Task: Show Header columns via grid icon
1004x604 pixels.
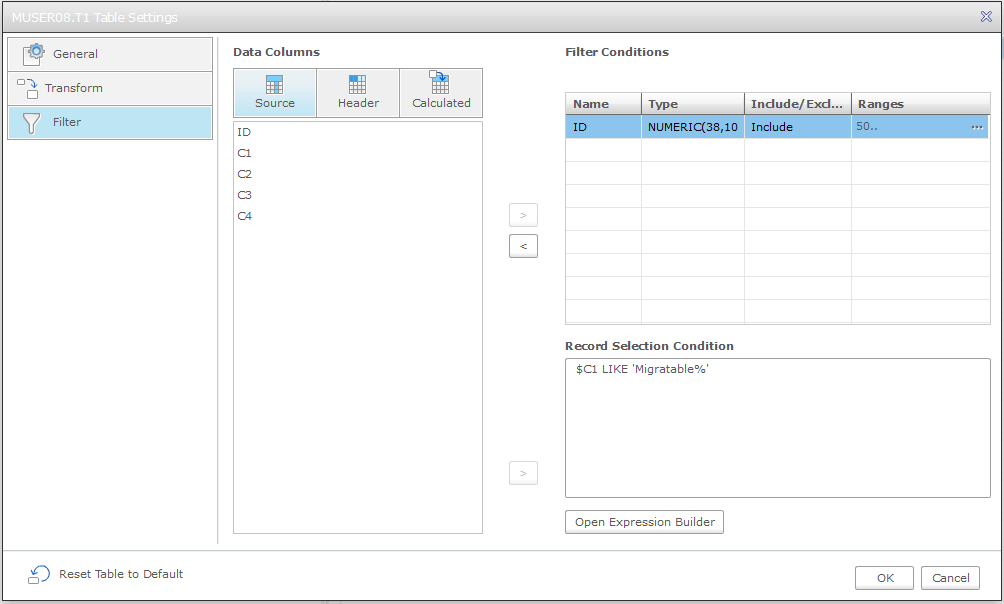Action: pyautogui.click(x=358, y=85)
